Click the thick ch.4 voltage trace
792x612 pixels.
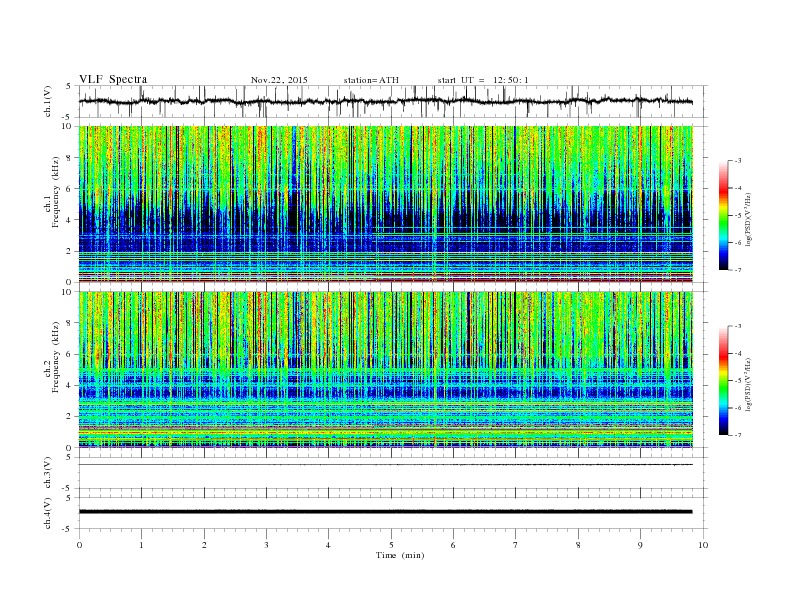click(x=386, y=512)
